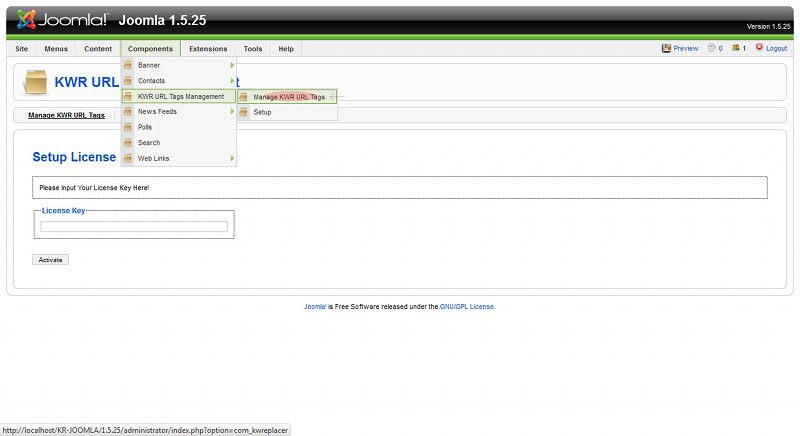Click the Version 1.5.25 label

click(768, 27)
